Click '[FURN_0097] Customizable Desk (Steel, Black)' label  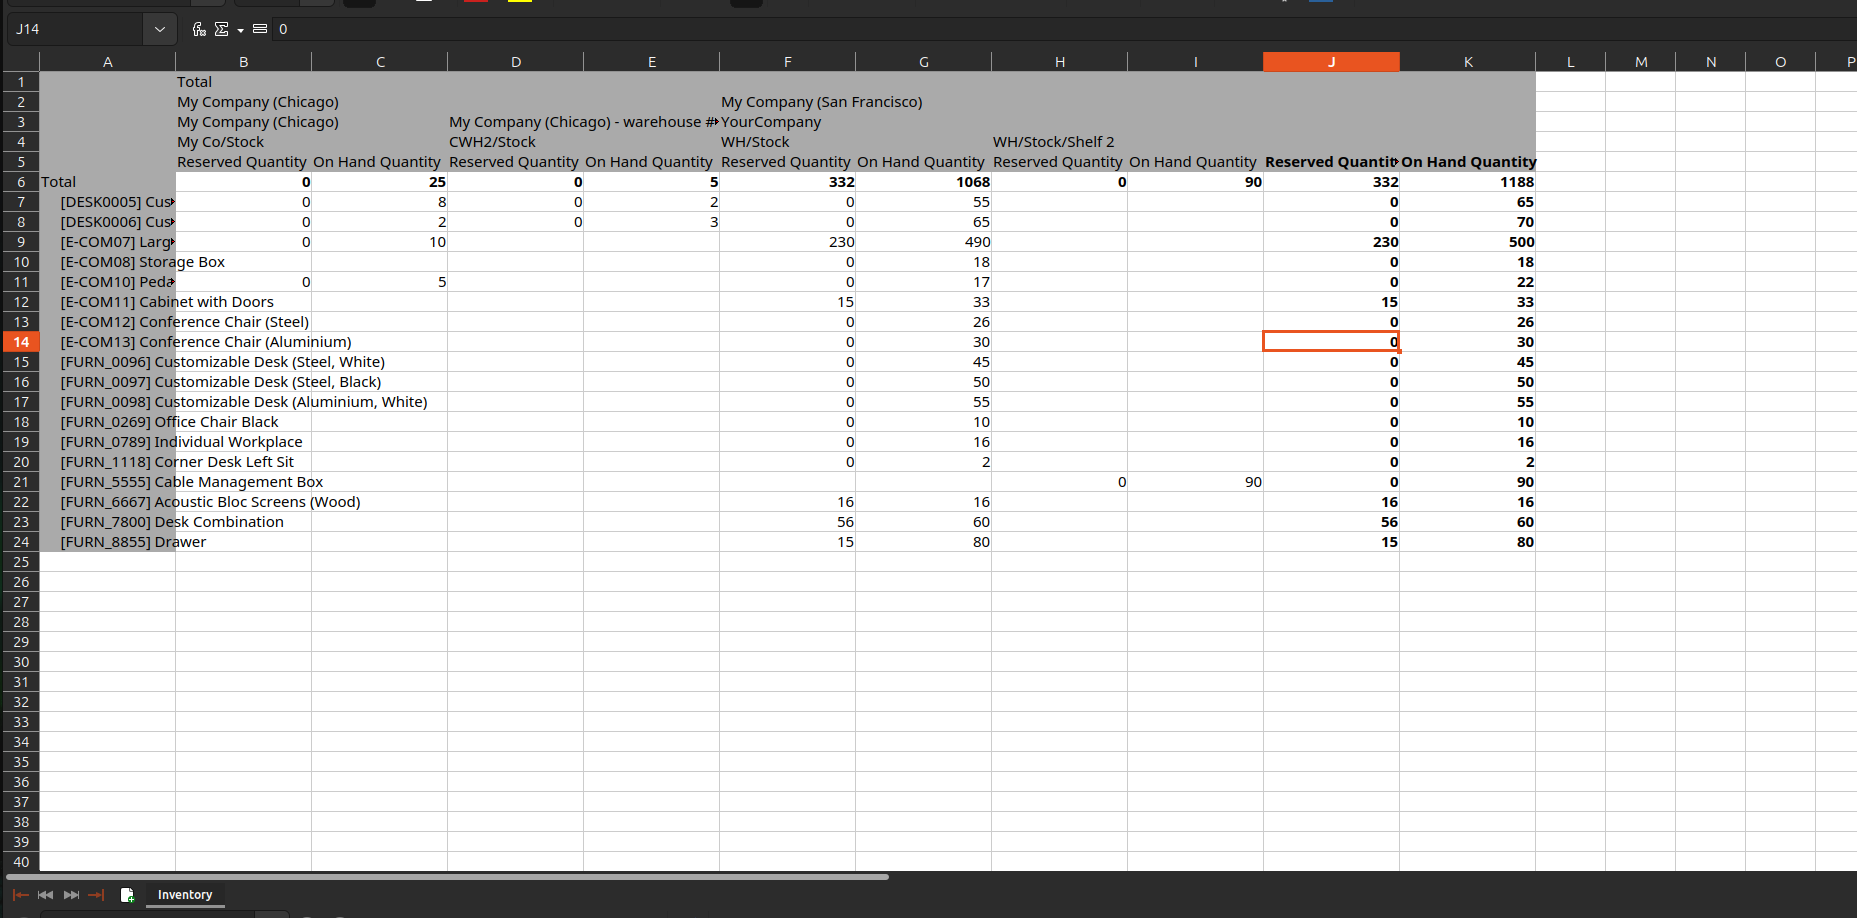point(221,382)
